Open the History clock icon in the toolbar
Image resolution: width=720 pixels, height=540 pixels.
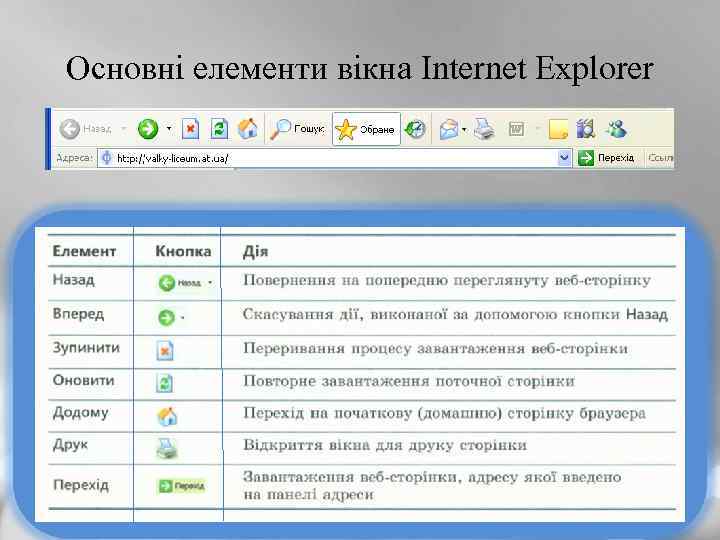[x=415, y=129]
